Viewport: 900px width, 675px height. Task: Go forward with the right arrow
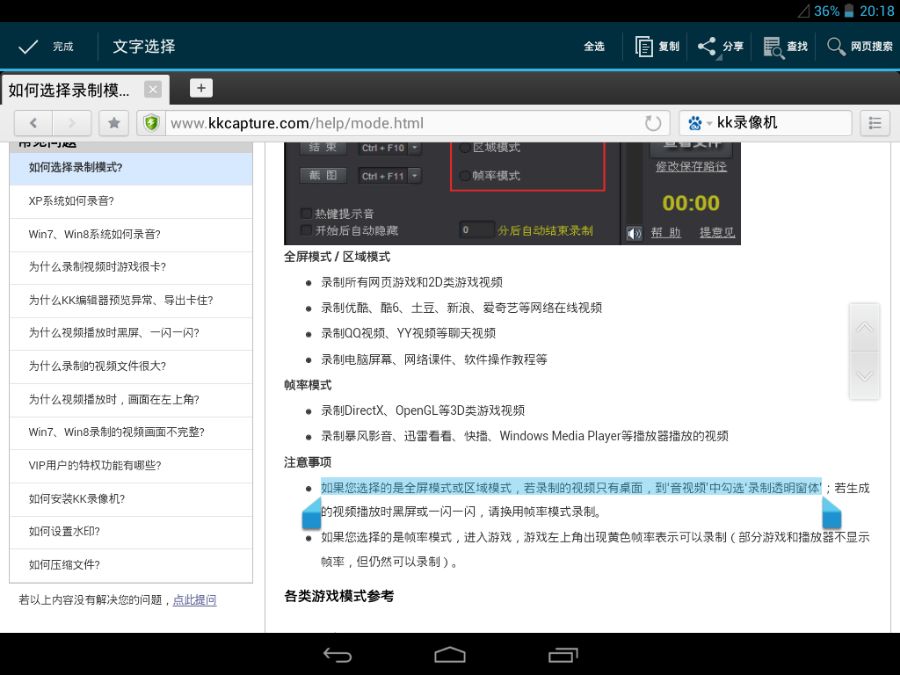click(x=72, y=123)
